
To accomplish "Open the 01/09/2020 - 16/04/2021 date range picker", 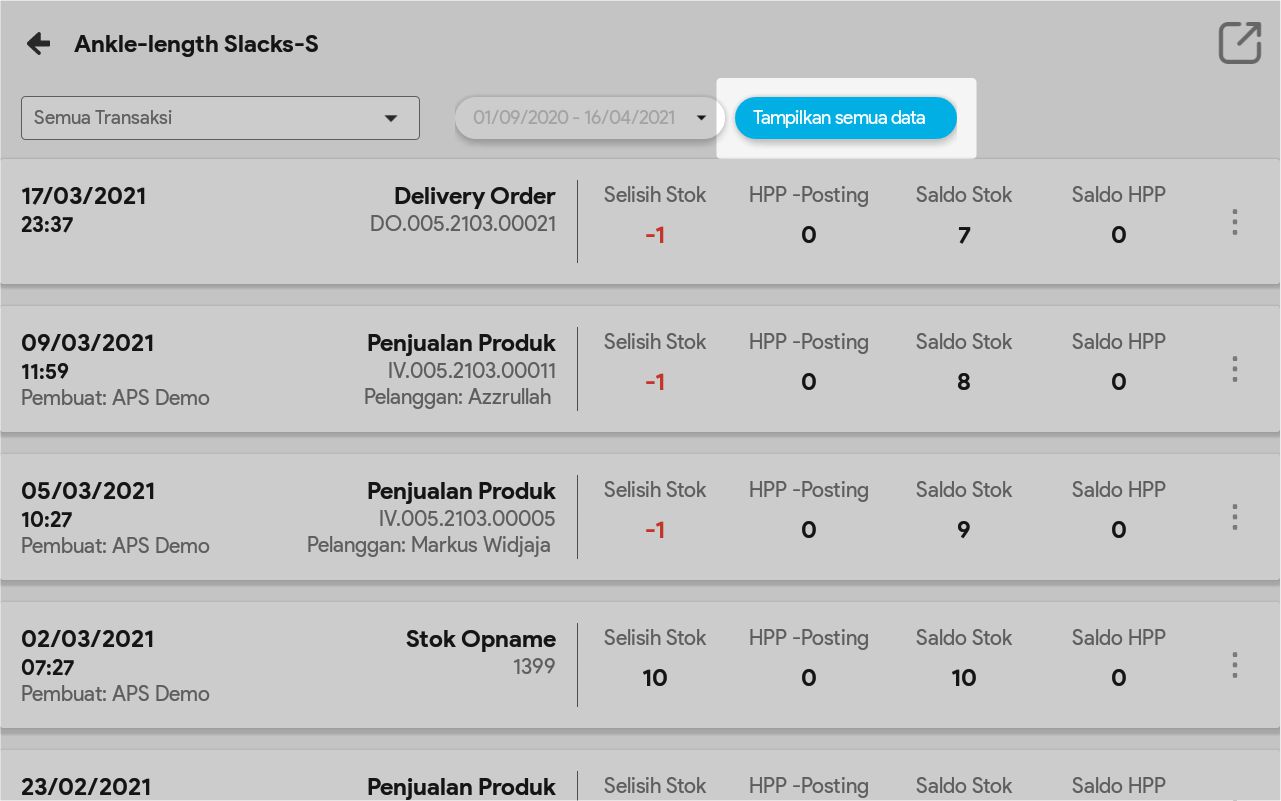I will [x=589, y=118].
